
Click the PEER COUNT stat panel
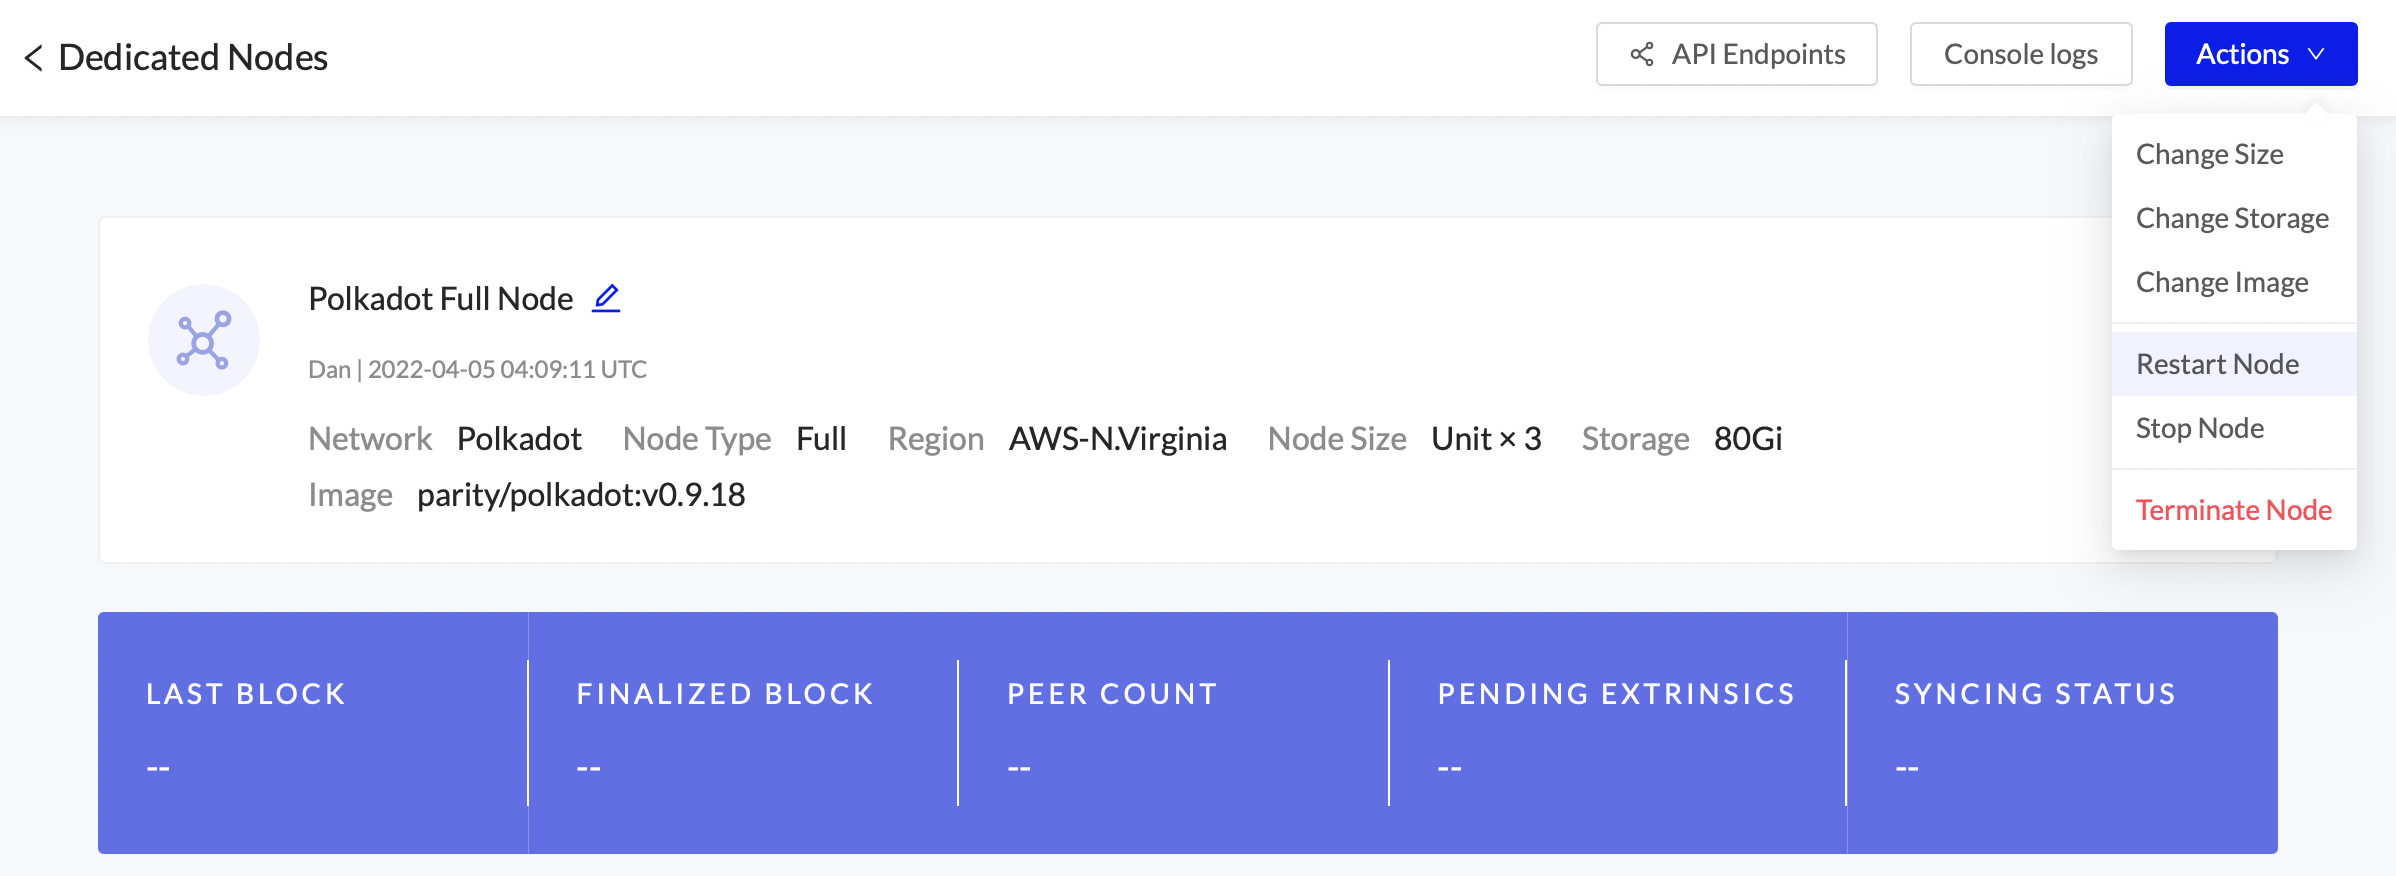coord(1172,732)
